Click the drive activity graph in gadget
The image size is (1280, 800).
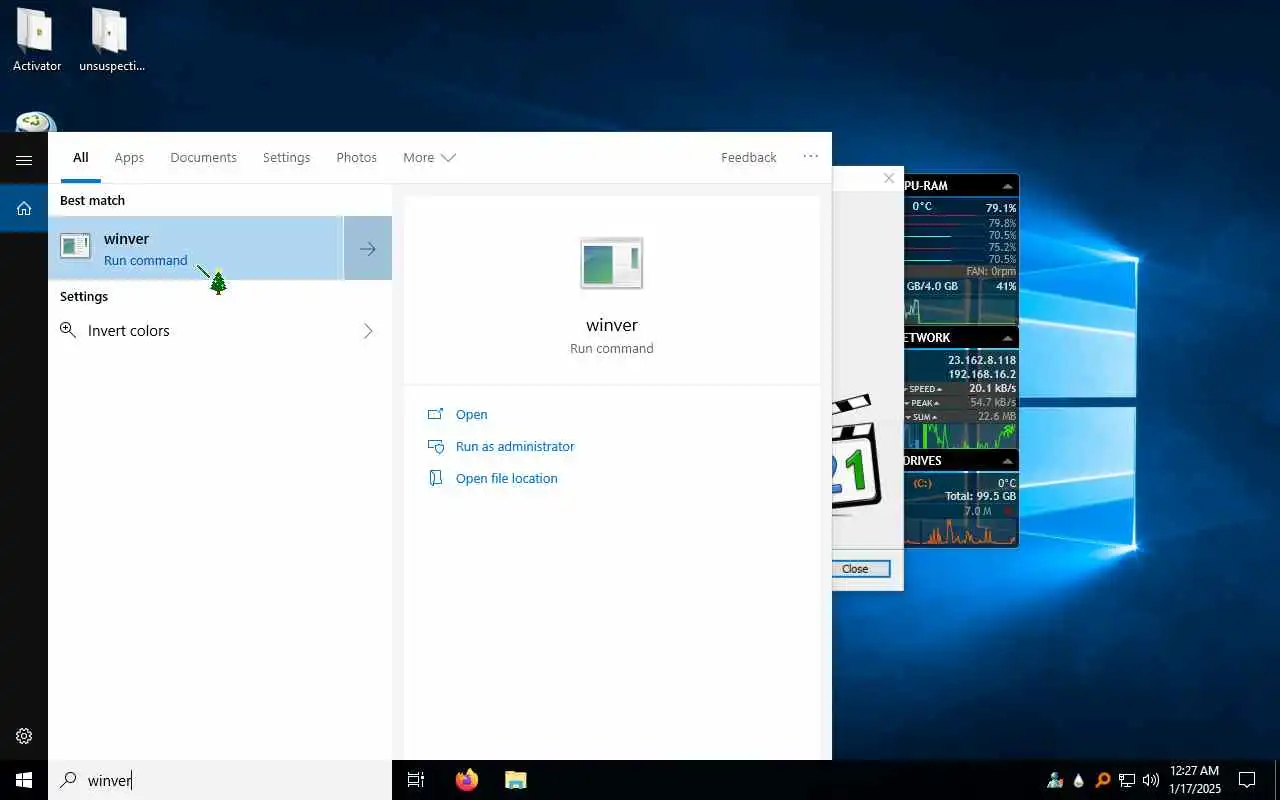(x=960, y=532)
